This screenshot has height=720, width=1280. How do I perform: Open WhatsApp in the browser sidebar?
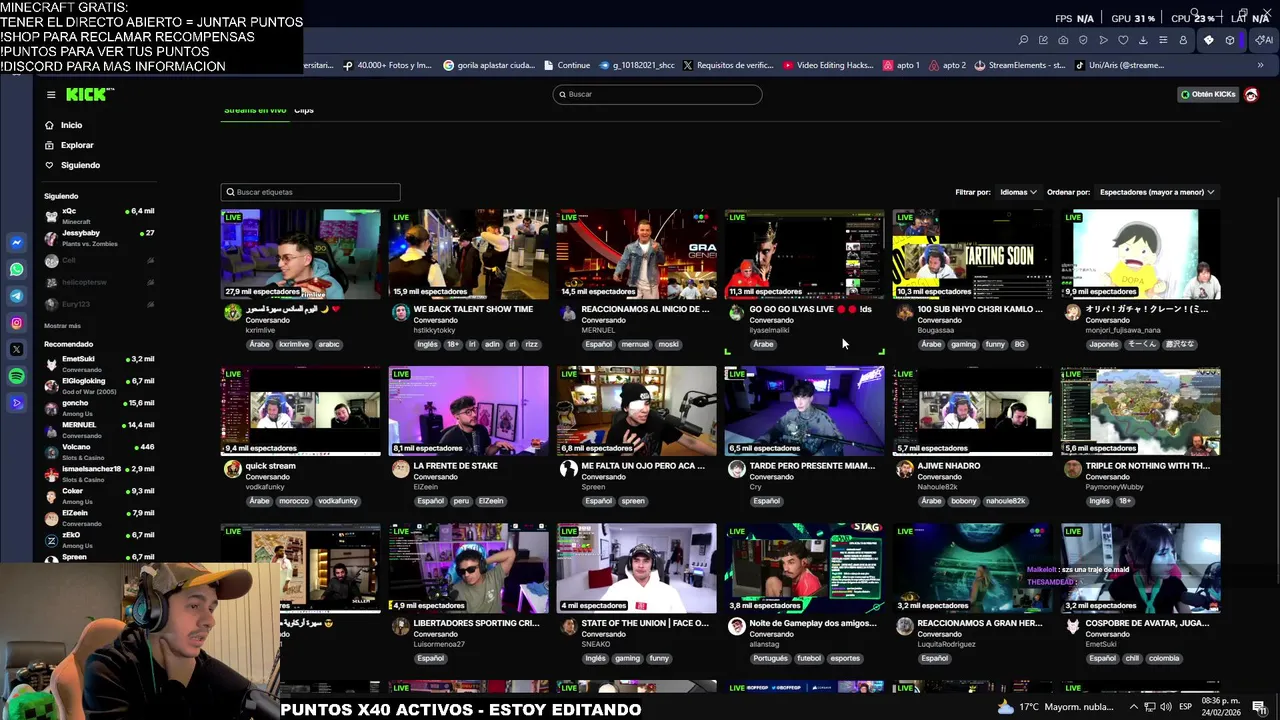coord(16,269)
